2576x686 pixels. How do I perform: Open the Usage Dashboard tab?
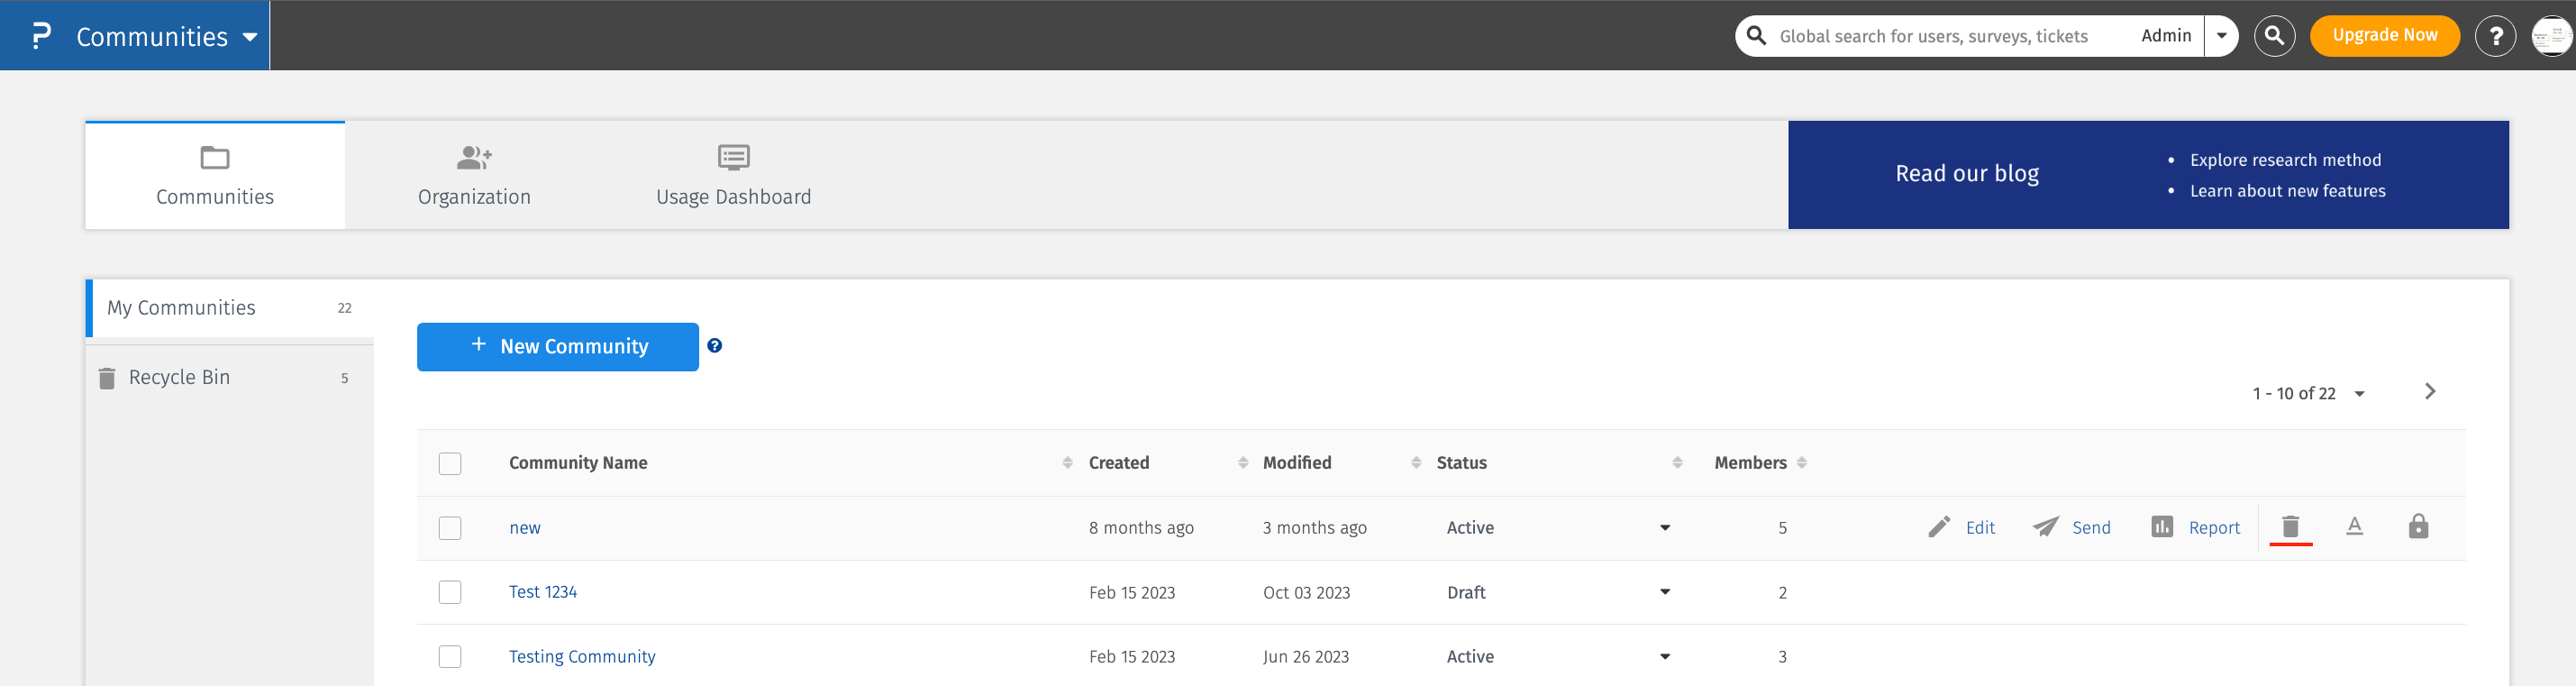point(733,175)
